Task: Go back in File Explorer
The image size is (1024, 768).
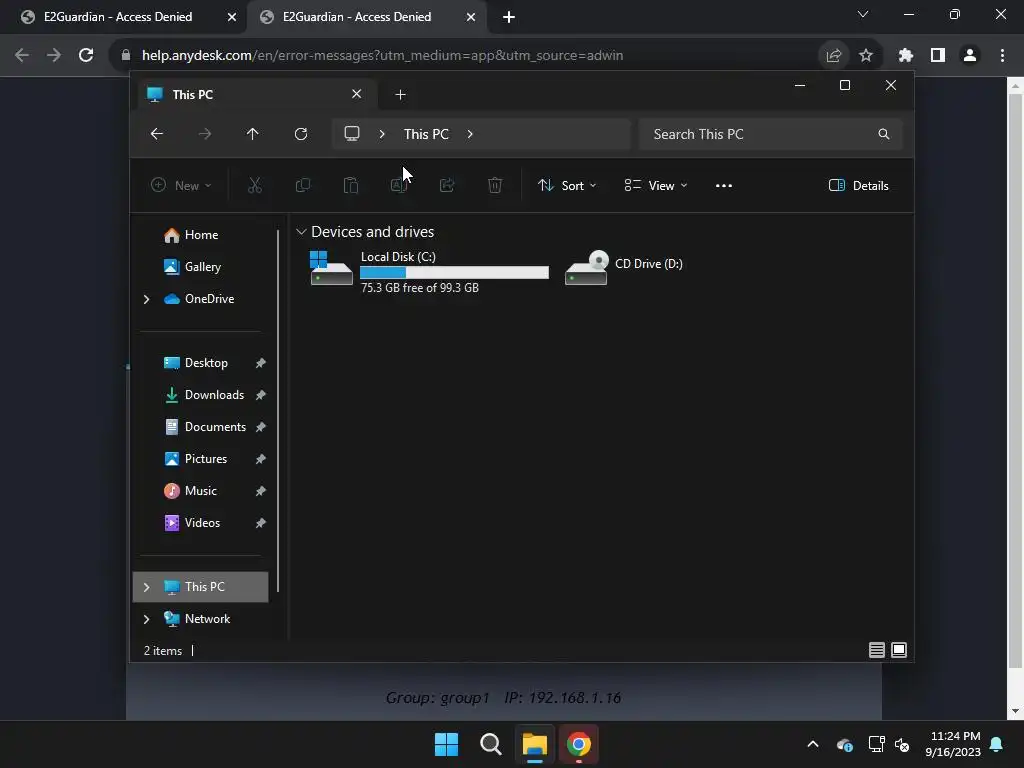Action: (157, 134)
